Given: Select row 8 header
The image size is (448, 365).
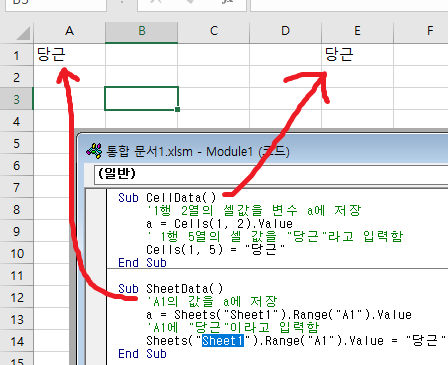Looking at the screenshot, I should point(17,209).
